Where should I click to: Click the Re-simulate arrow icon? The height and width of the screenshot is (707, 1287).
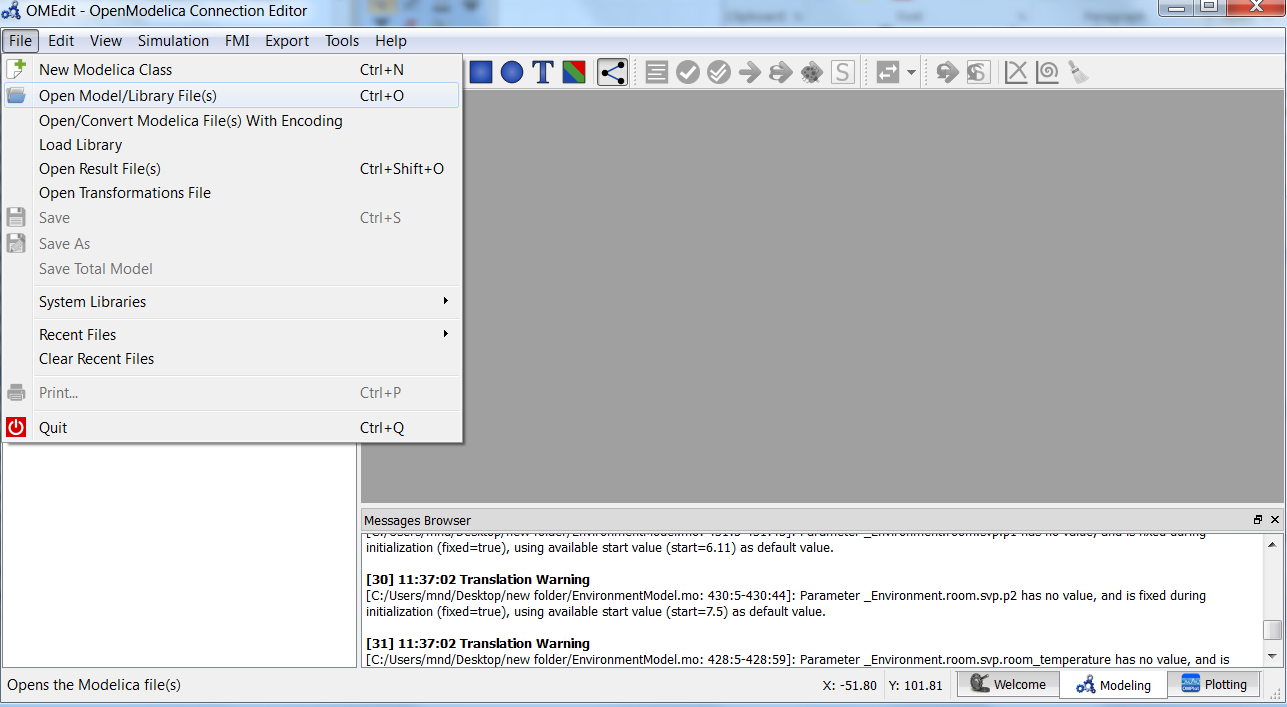point(946,72)
